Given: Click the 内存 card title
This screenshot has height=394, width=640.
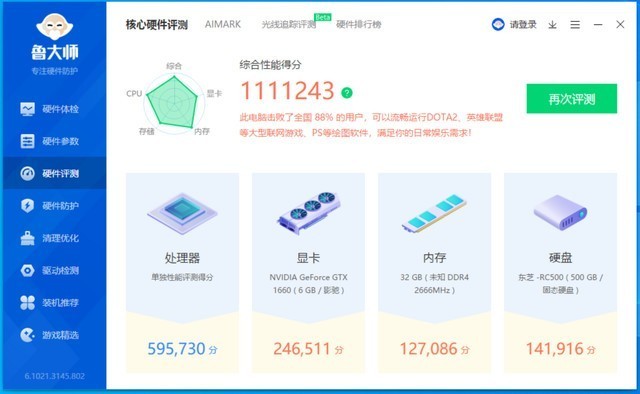Looking at the screenshot, I should [434, 258].
